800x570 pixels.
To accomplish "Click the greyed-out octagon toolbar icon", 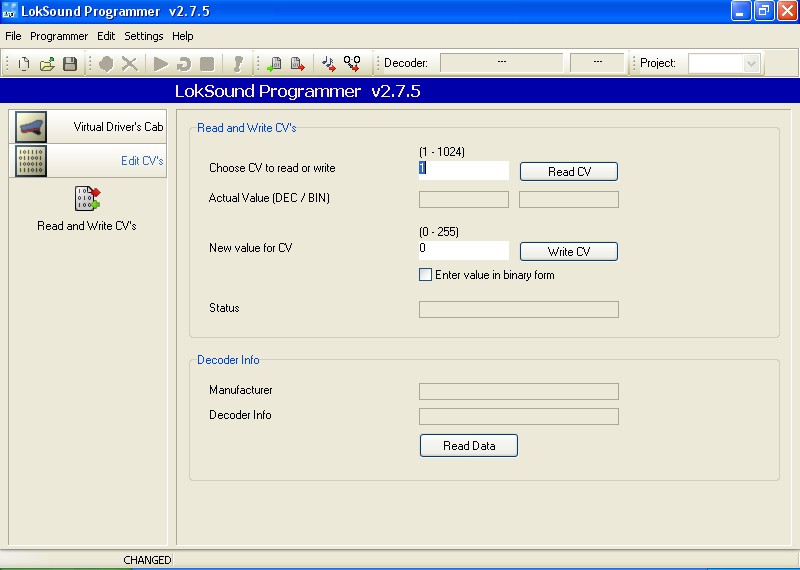I will tap(106, 64).
